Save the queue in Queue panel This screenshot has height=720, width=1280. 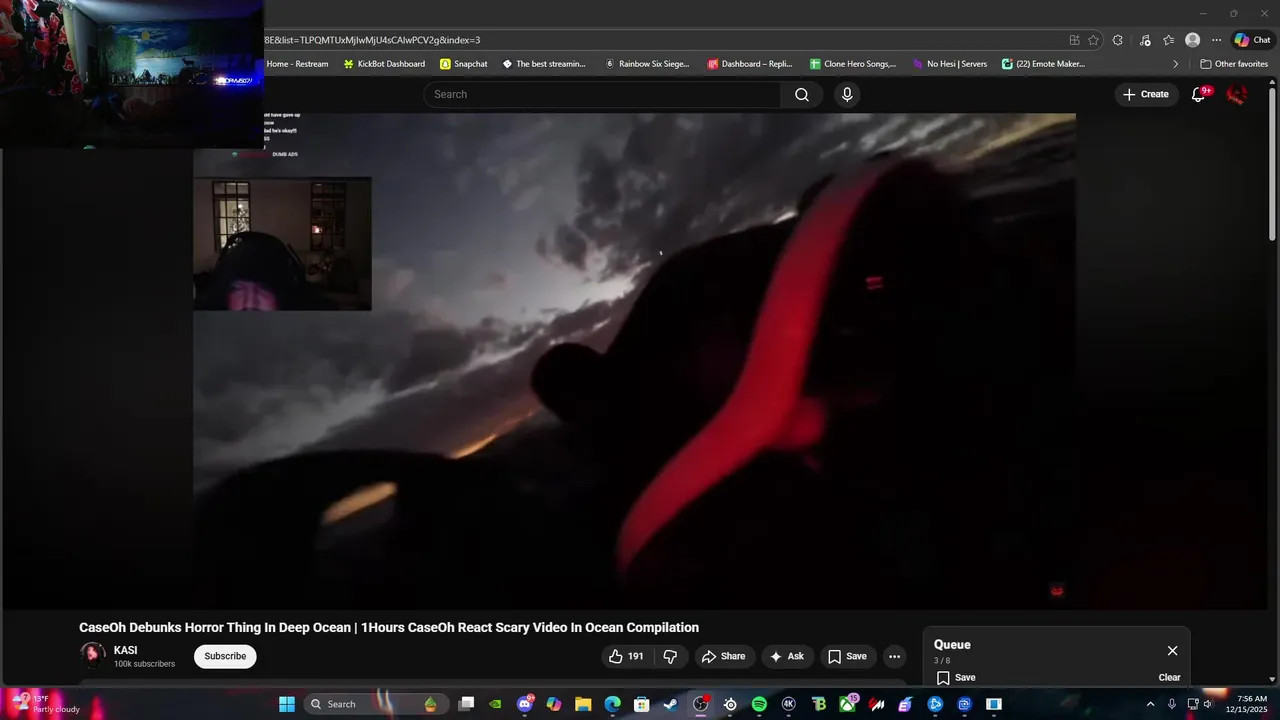tap(956, 677)
